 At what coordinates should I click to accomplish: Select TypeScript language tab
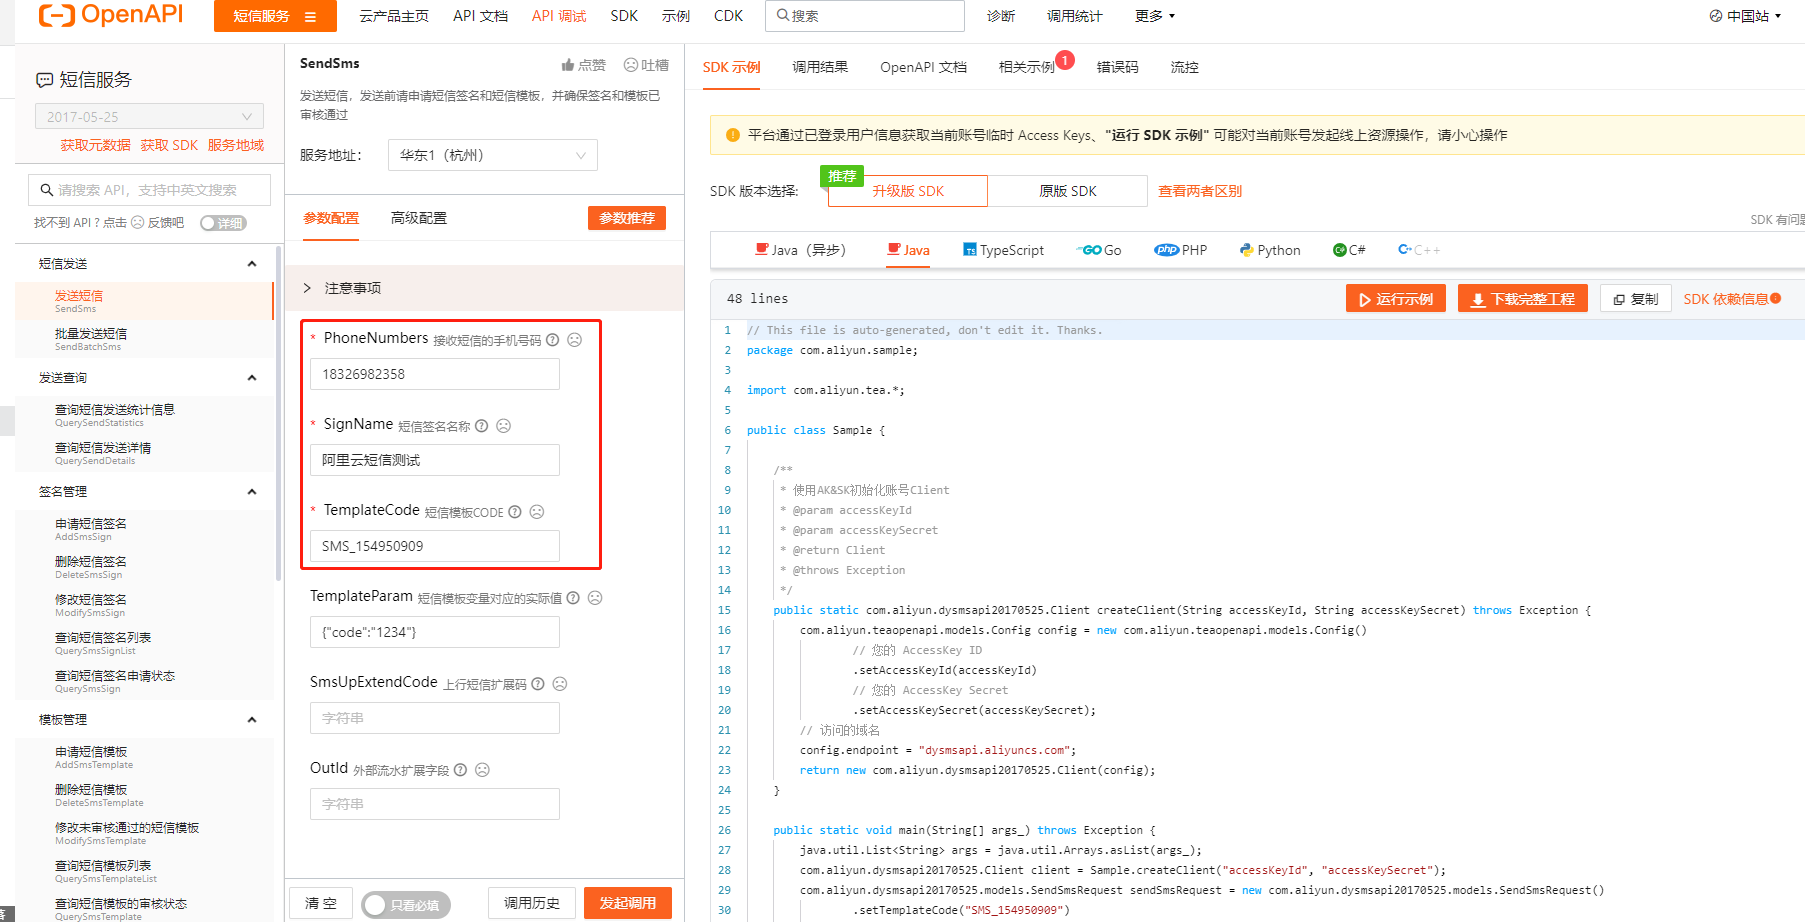[x=1003, y=250]
